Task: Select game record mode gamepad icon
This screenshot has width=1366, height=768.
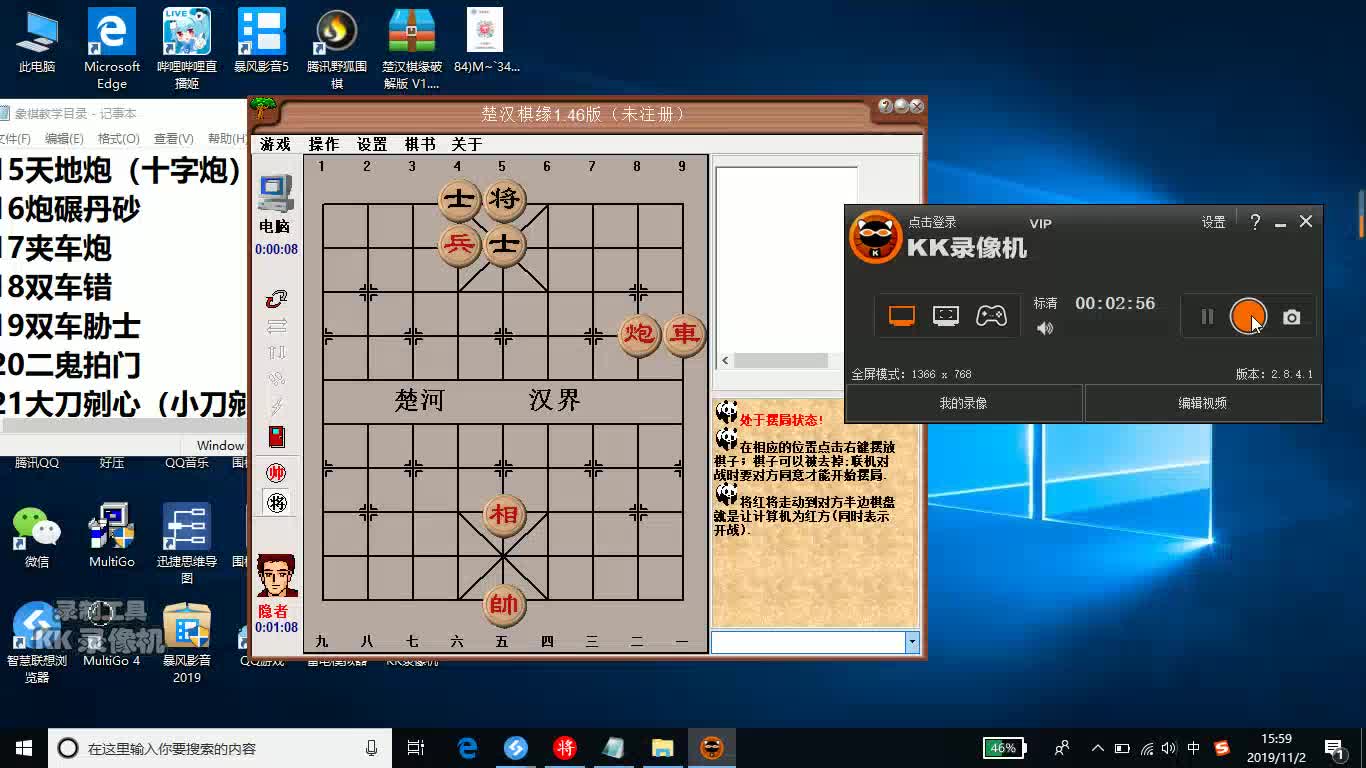Action: 991,316
